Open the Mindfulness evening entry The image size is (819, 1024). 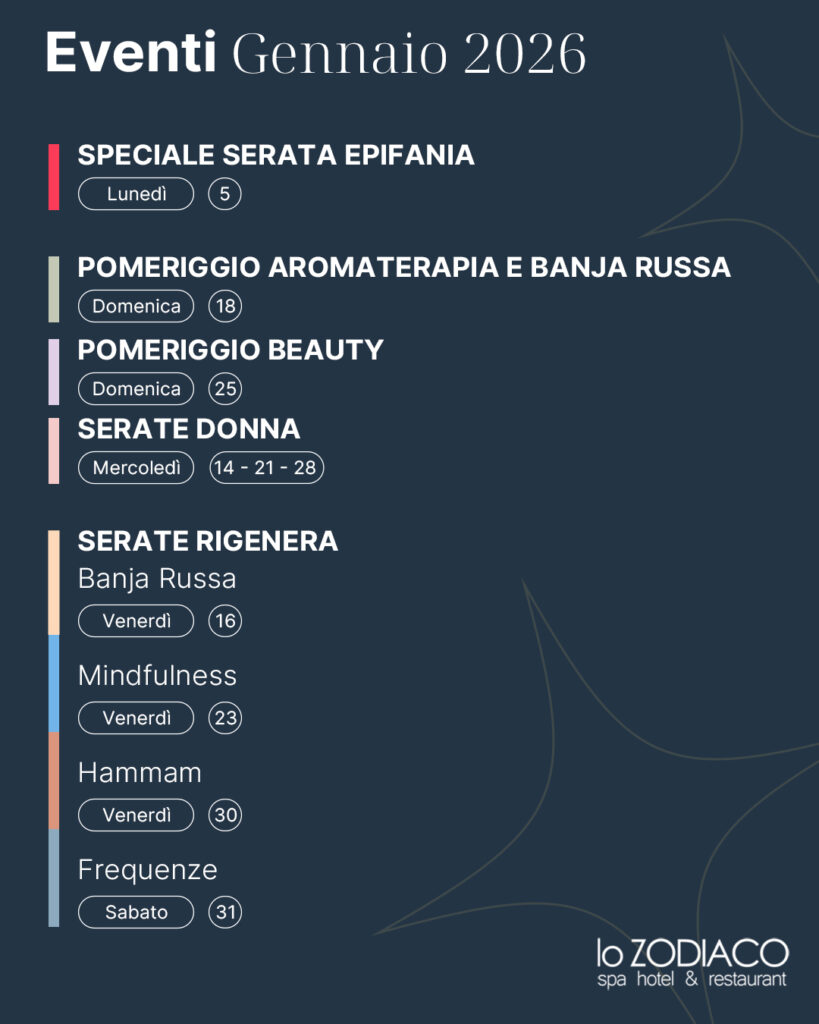[x=157, y=675]
